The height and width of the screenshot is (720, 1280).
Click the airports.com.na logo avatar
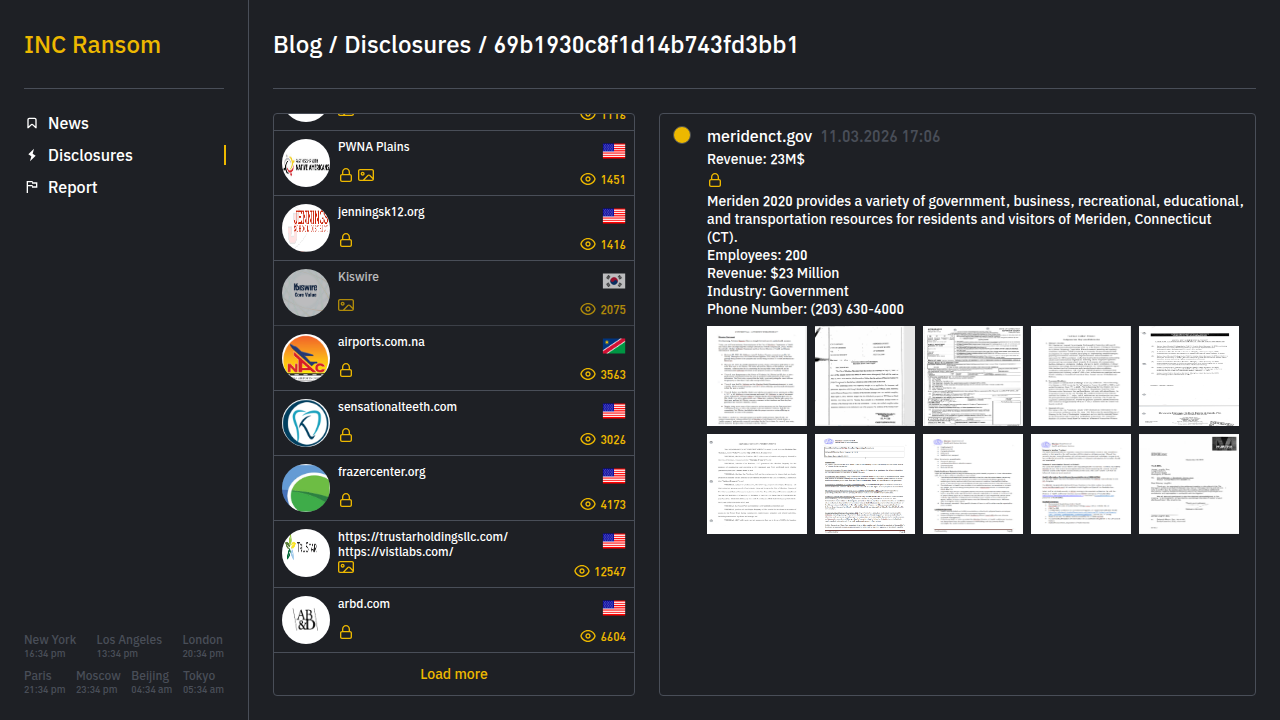[x=306, y=358]
